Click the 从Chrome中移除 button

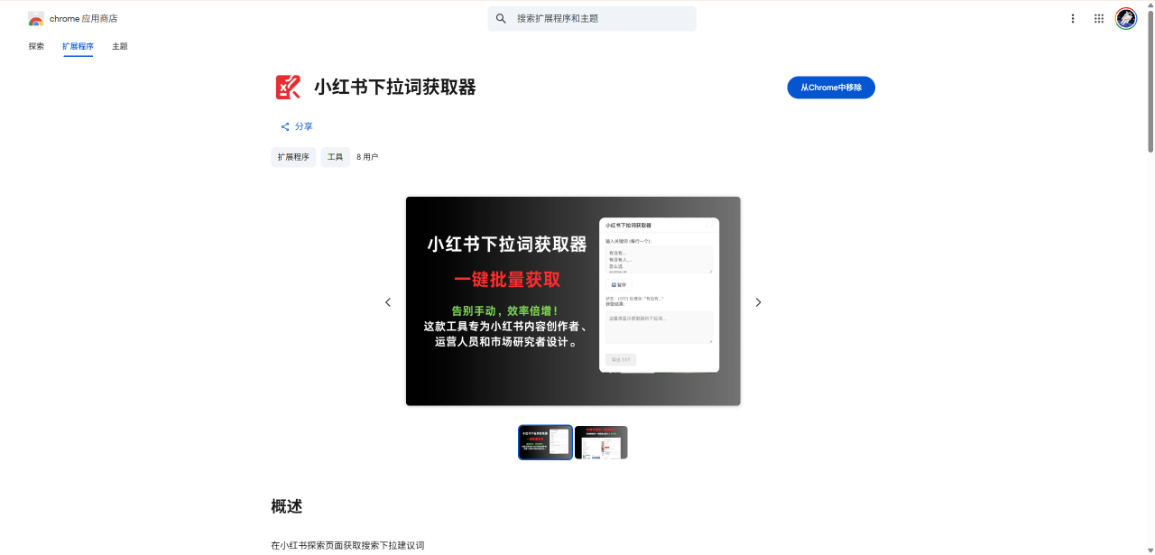(x=831, y=87)
